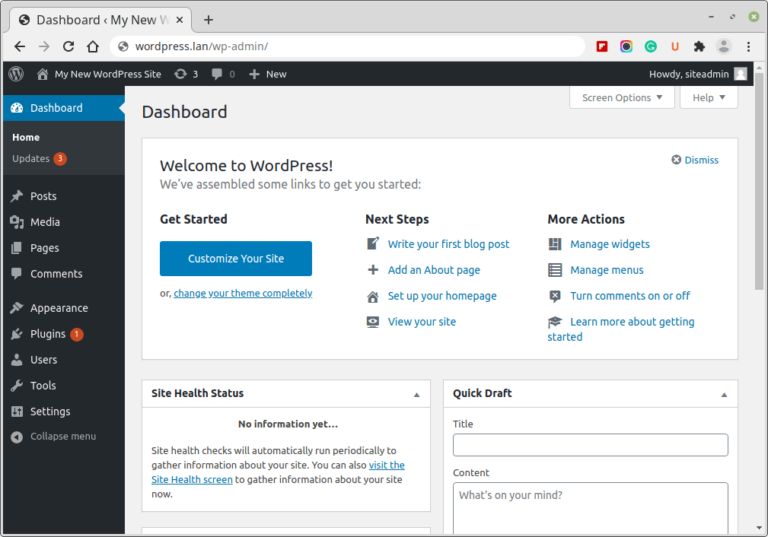Go to Plugins in the sidebar
Screen dimensions: 768x537
click(x=47, y=334)
